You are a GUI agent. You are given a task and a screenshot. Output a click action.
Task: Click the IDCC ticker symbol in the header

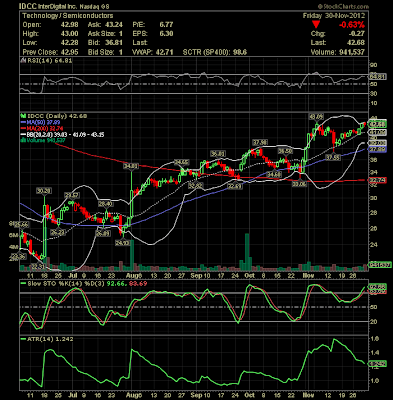28,6
